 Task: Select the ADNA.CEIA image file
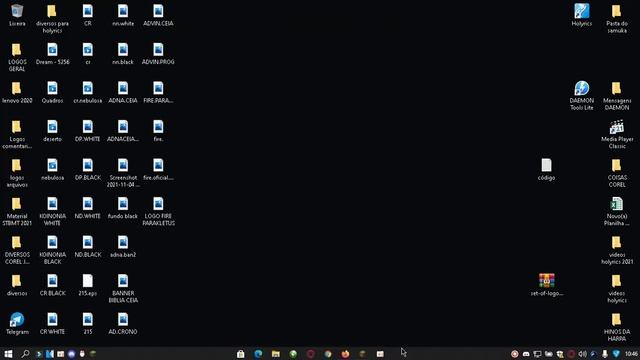click(123, 92)
